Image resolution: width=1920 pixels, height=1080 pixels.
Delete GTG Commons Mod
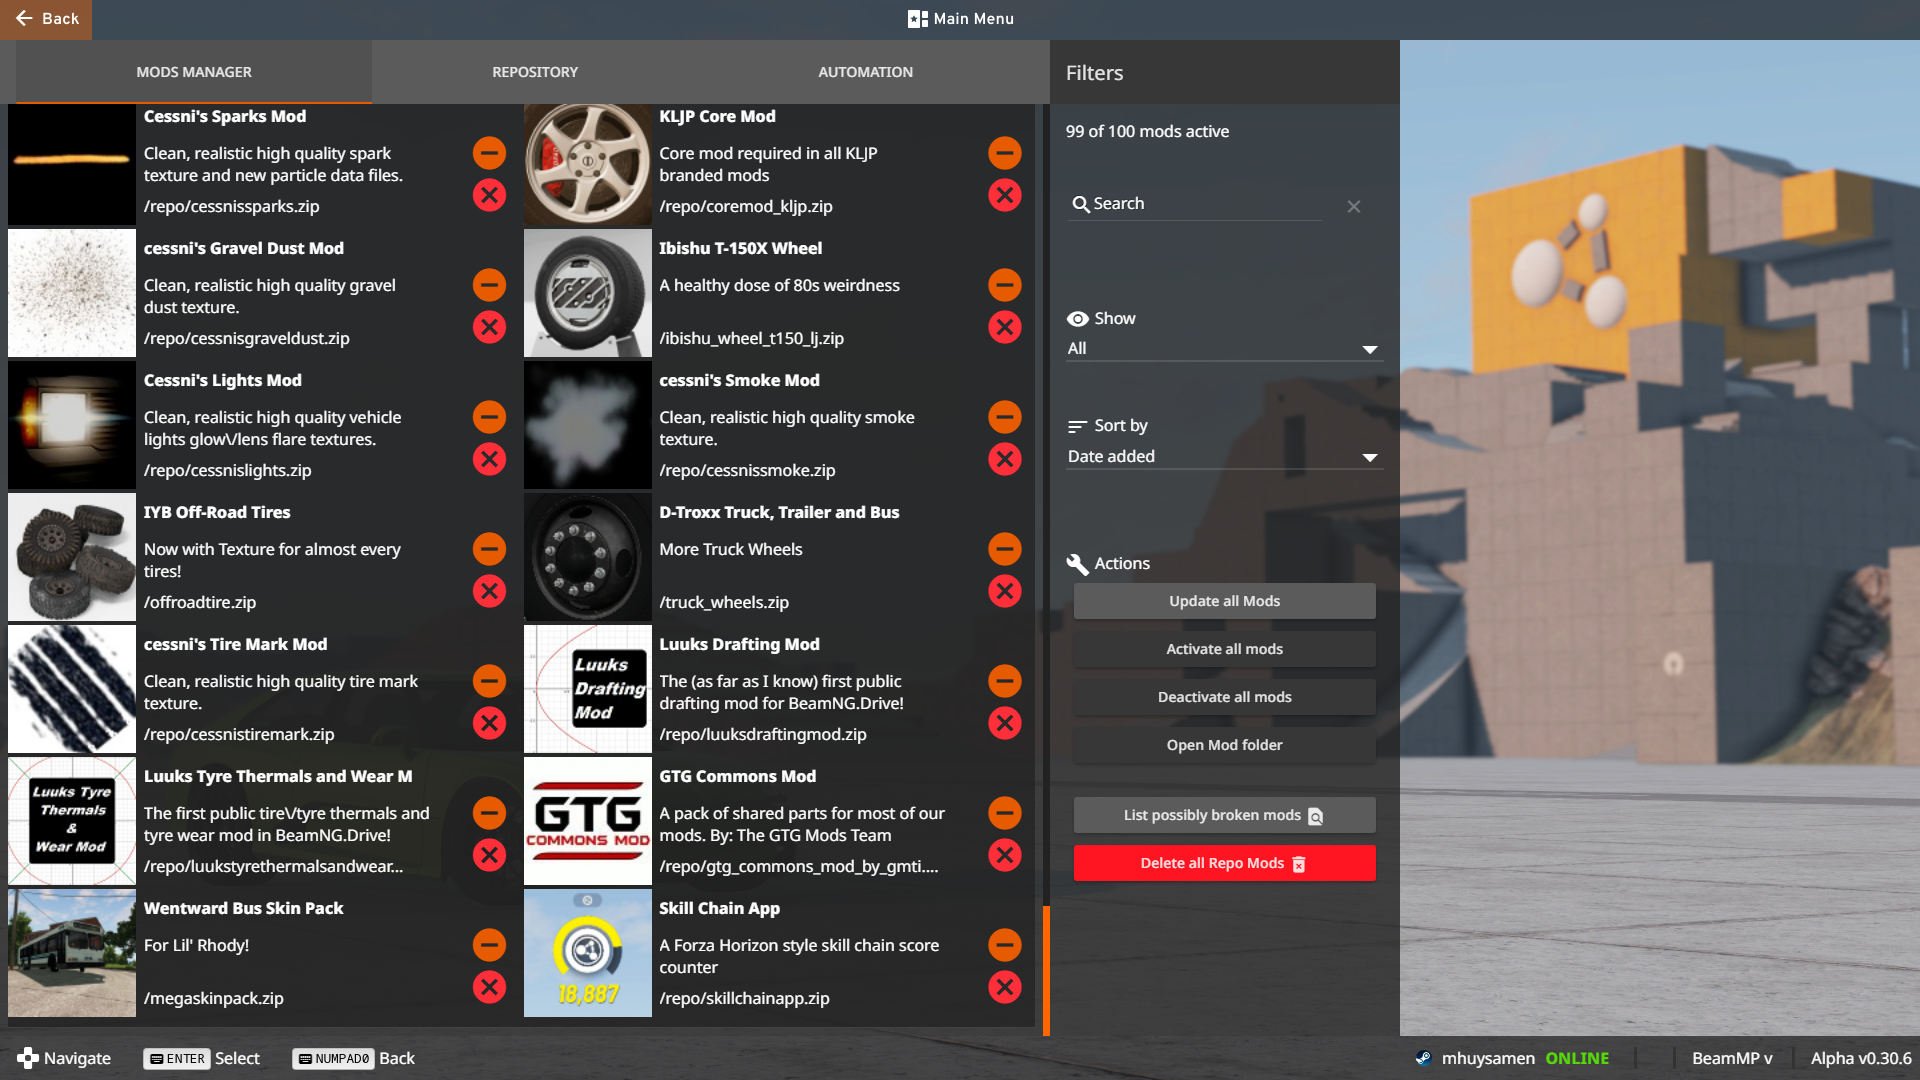click(1005, 855)
